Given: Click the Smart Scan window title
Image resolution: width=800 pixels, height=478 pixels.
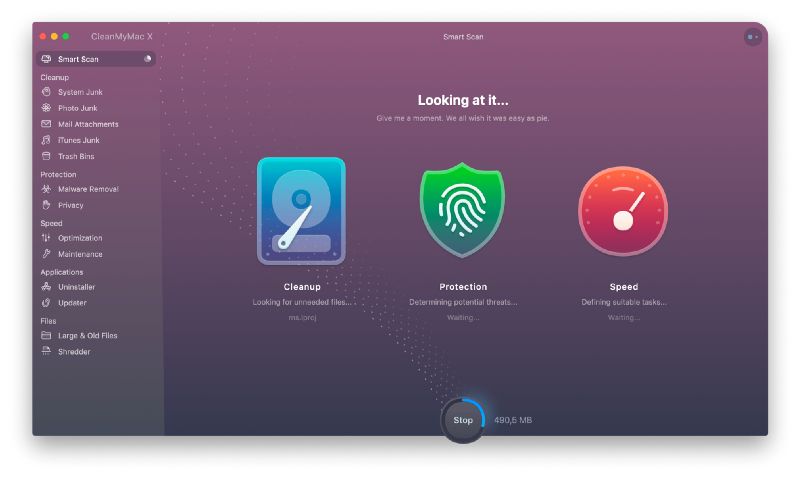Looking at the screenshot, I should coord(463,37).
